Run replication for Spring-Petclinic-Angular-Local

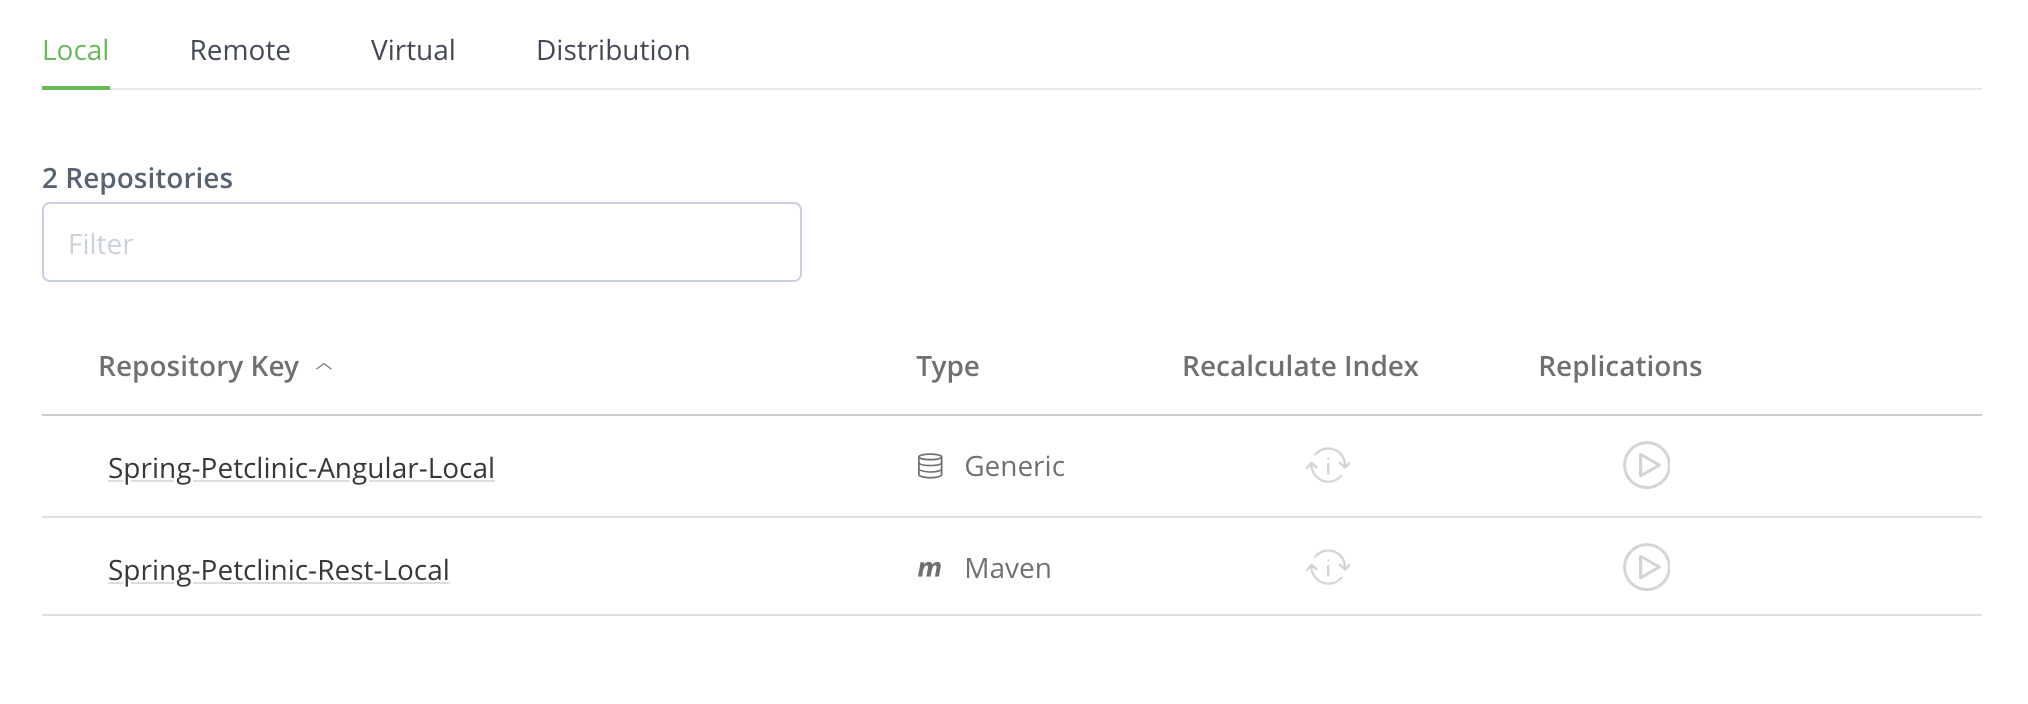click(x=1646, y=465)
